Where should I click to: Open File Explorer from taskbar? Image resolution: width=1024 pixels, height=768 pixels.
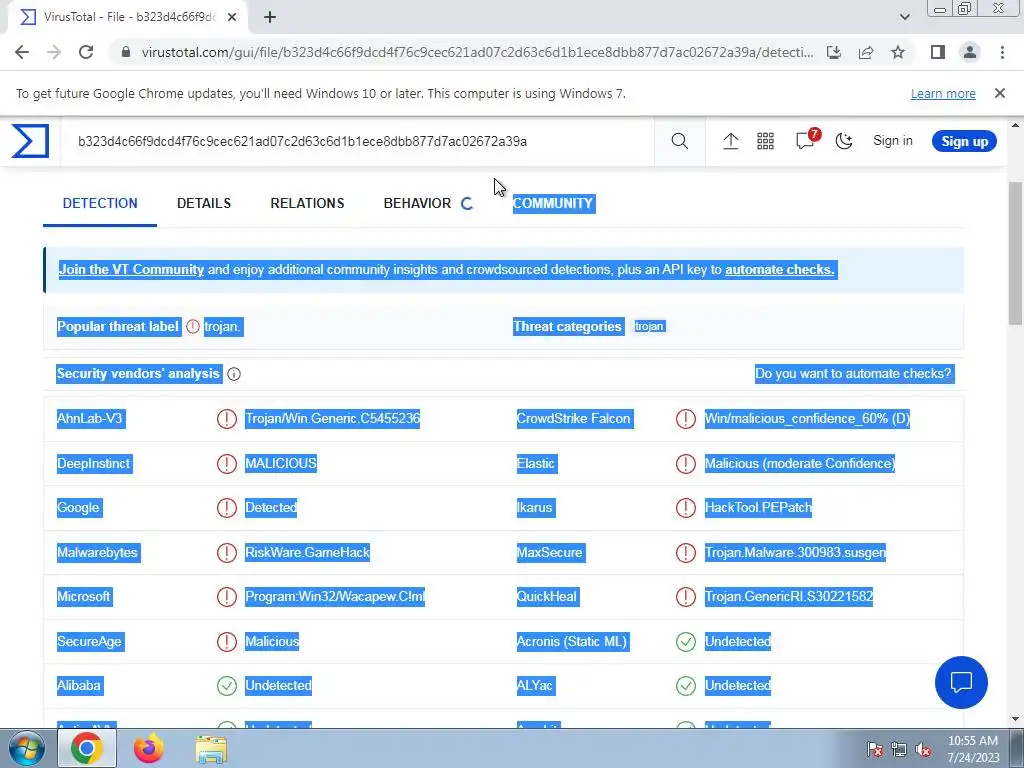tap(212, 748)
